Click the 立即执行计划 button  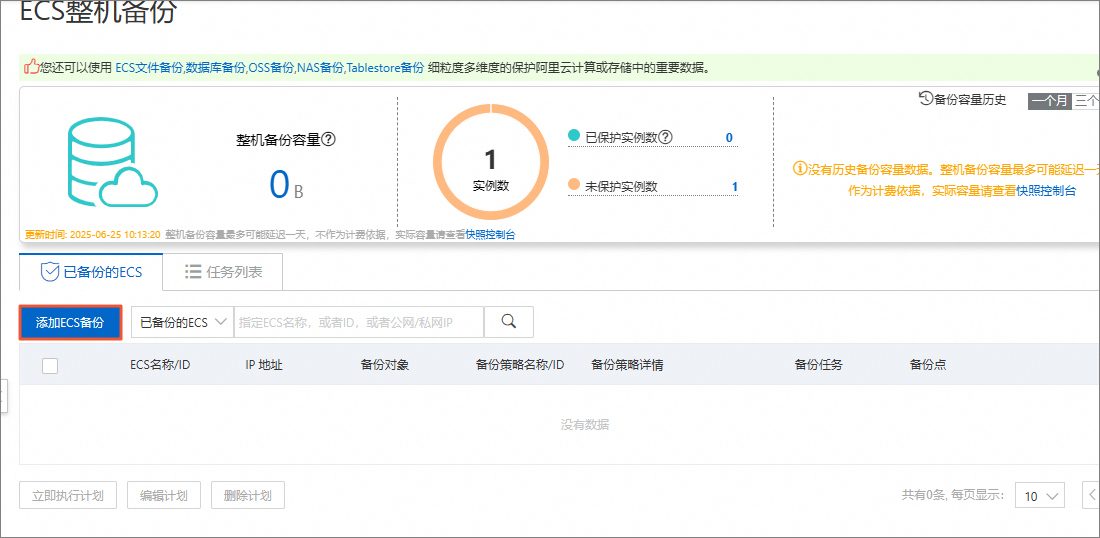pyautogui.click(x=68, y=496)
